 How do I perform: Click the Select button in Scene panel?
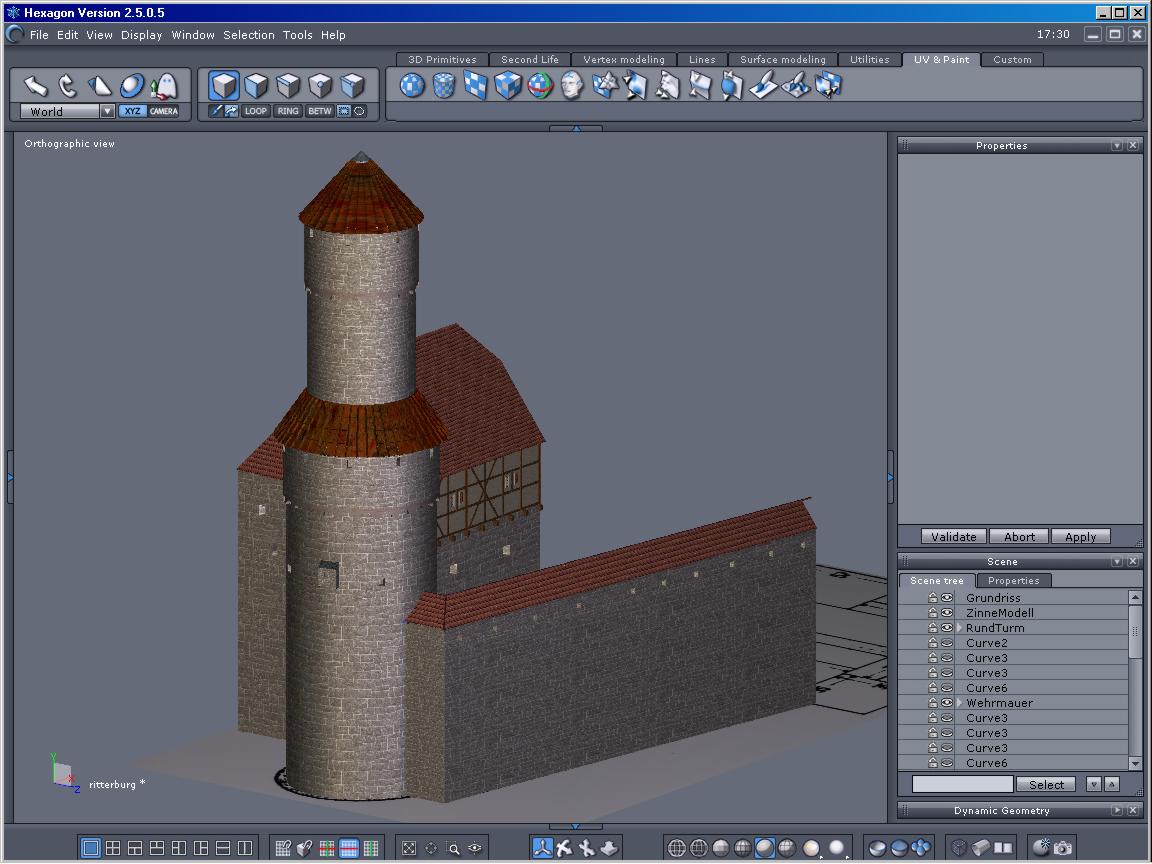(x=1046, y=785)
